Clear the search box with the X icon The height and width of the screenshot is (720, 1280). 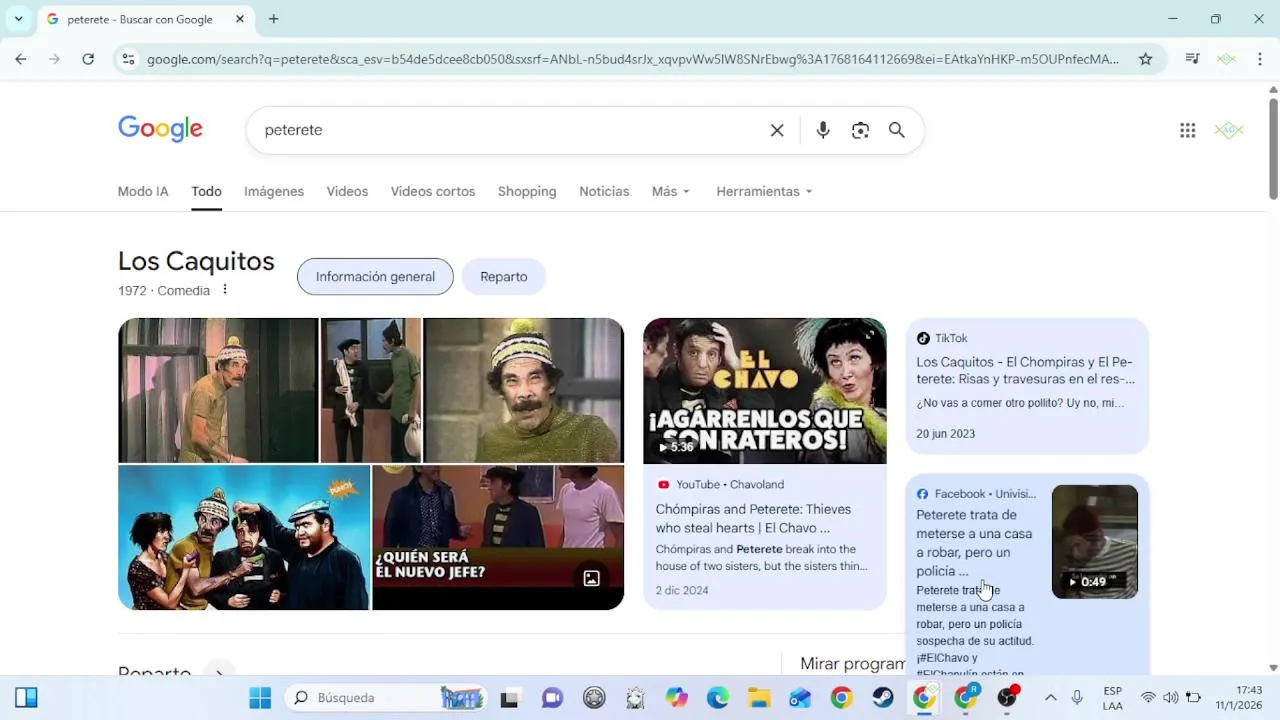777,130
